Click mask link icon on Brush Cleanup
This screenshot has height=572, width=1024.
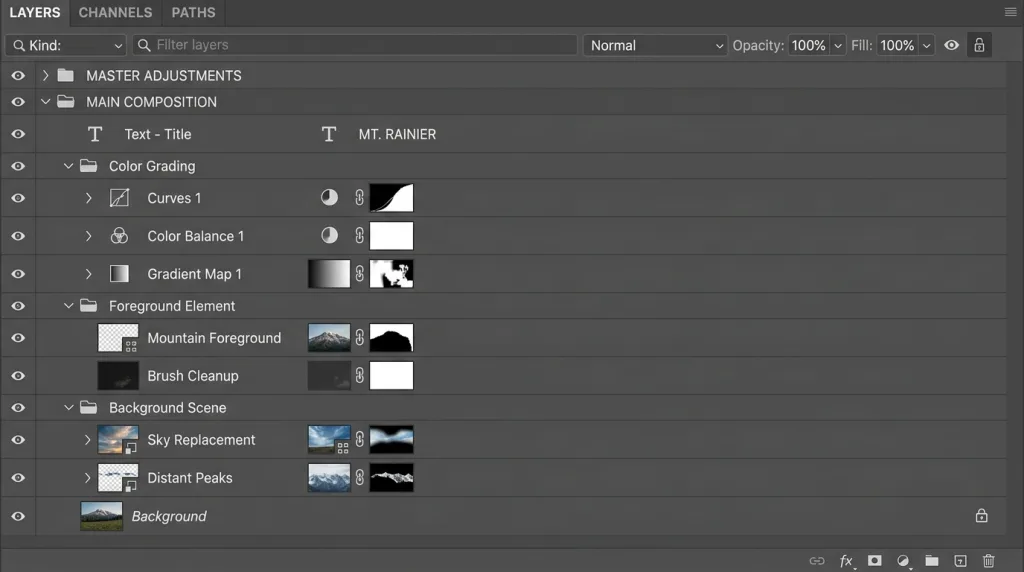click(360, 375)
